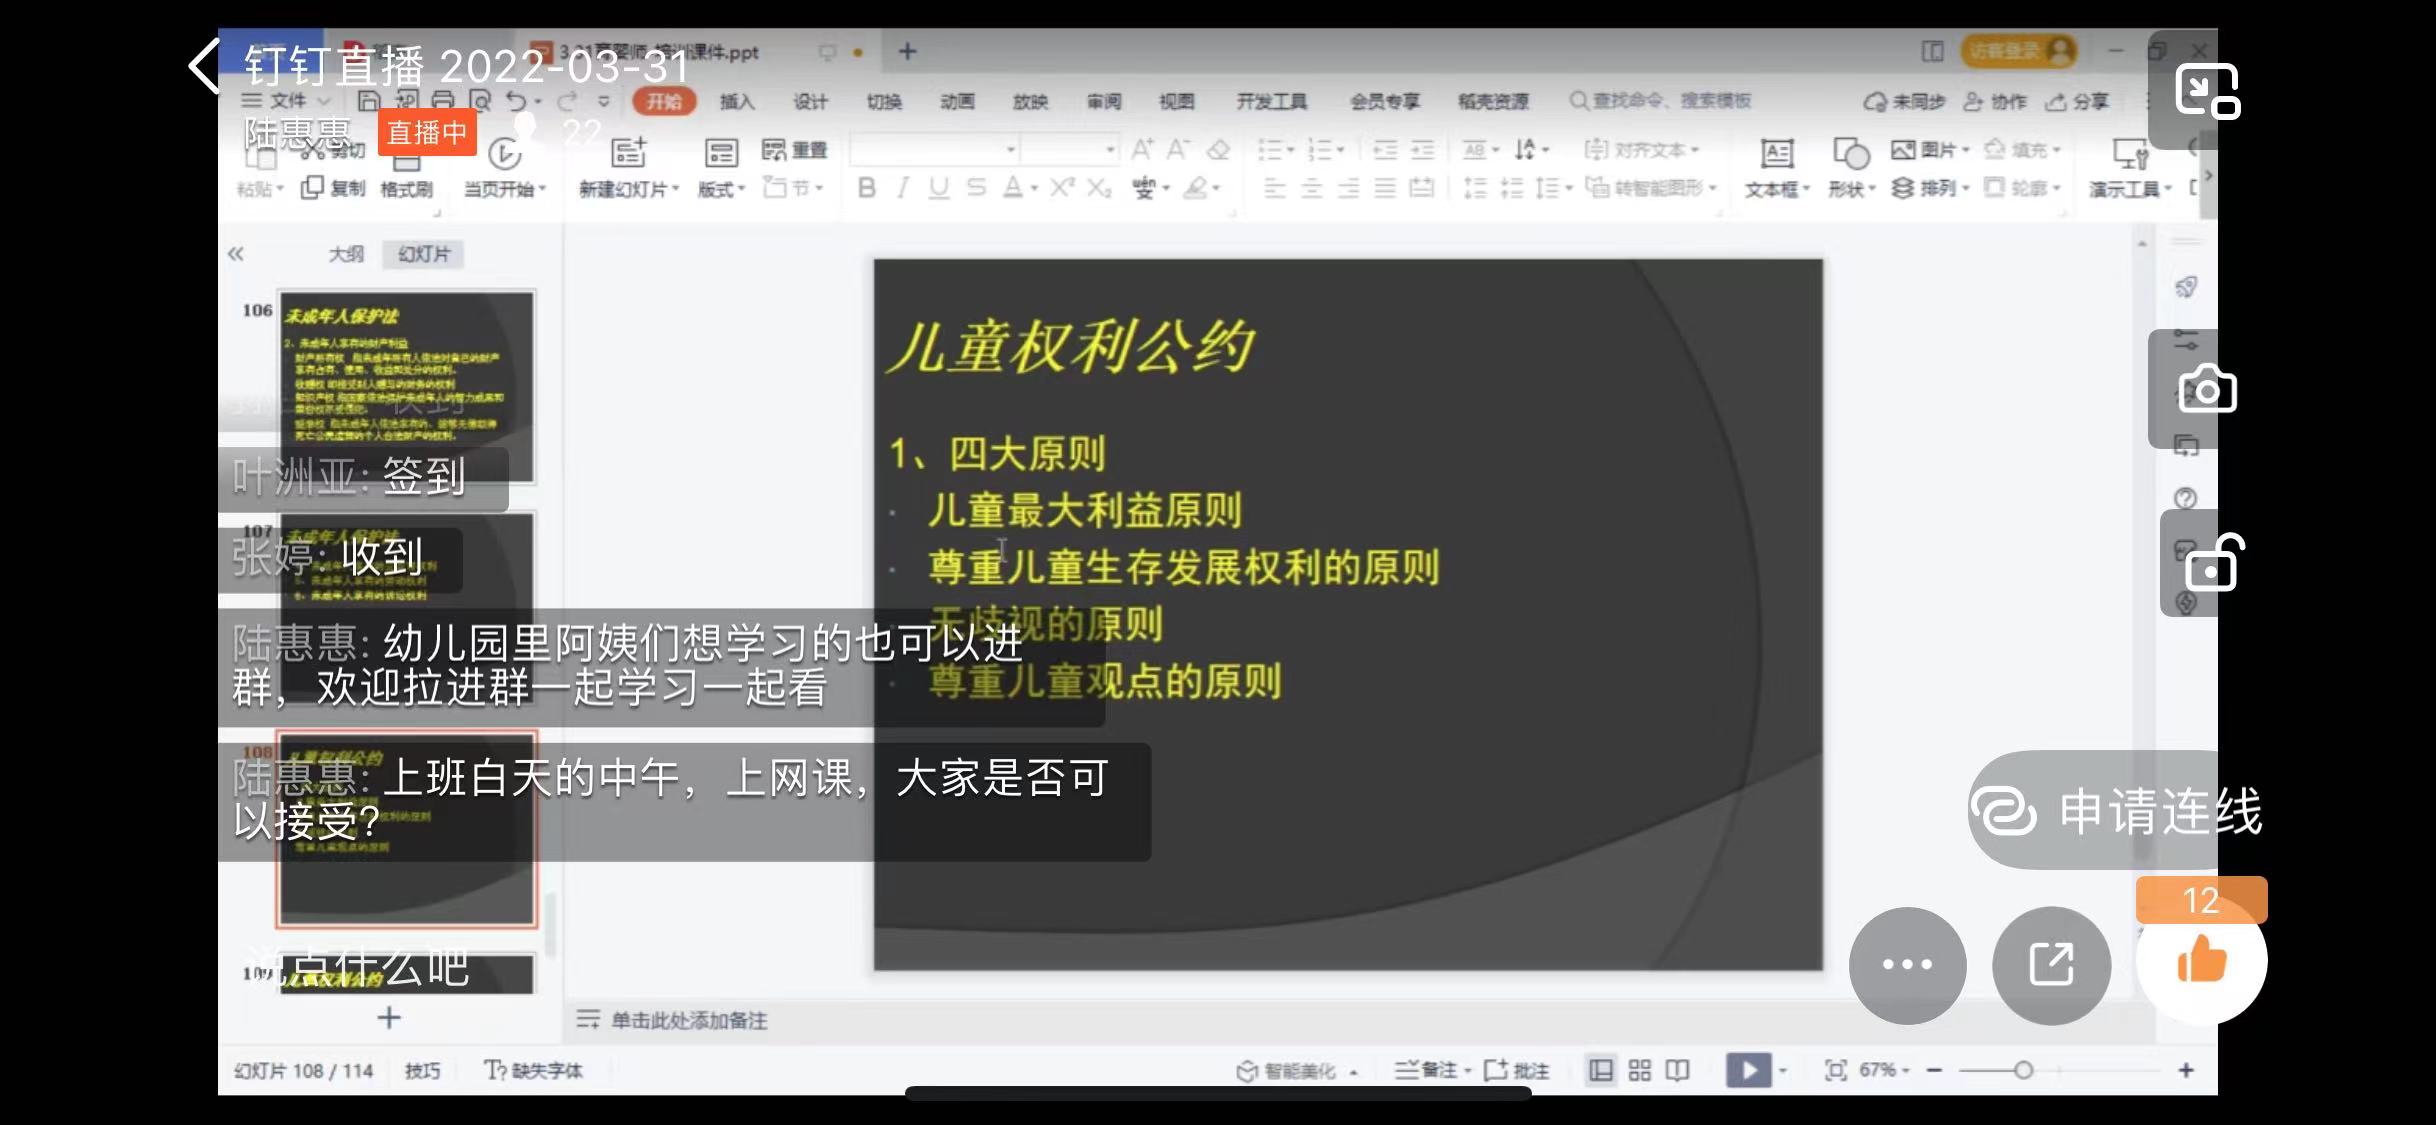Switch to slide sorter grid view
Screen dimensions: 2436x1125
tap(1639, 1070)
